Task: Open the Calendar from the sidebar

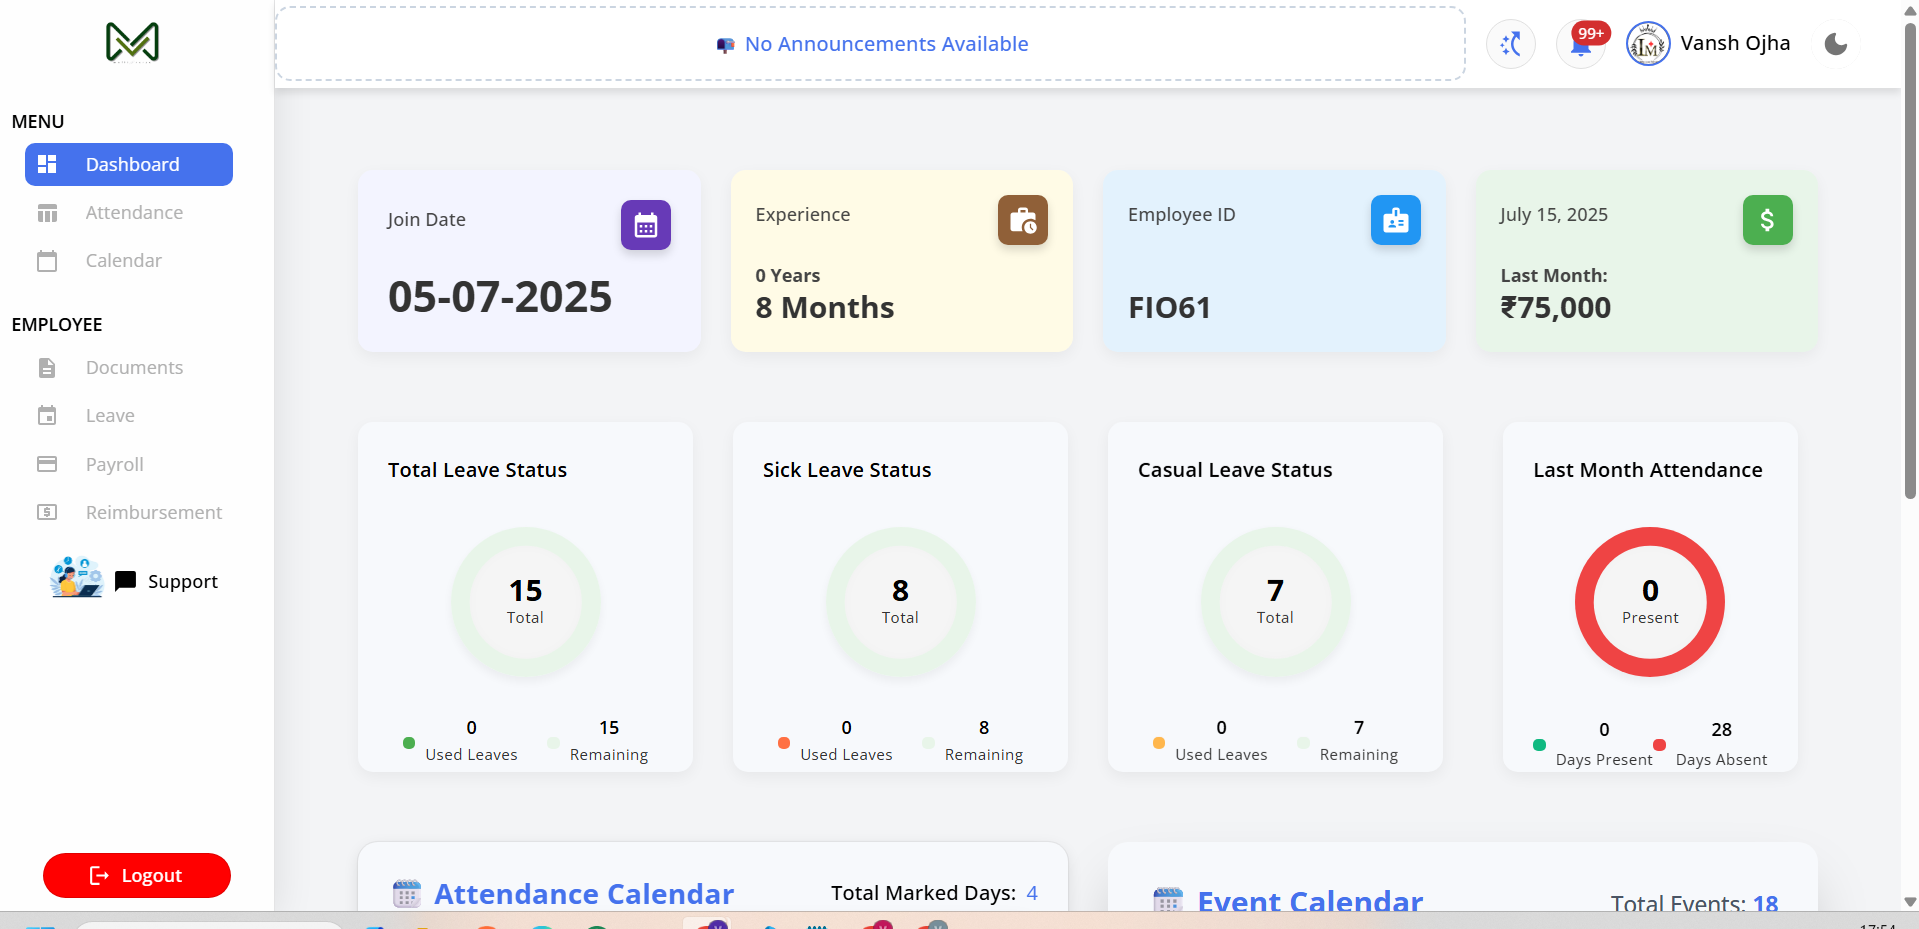Action: click(123, 260)
